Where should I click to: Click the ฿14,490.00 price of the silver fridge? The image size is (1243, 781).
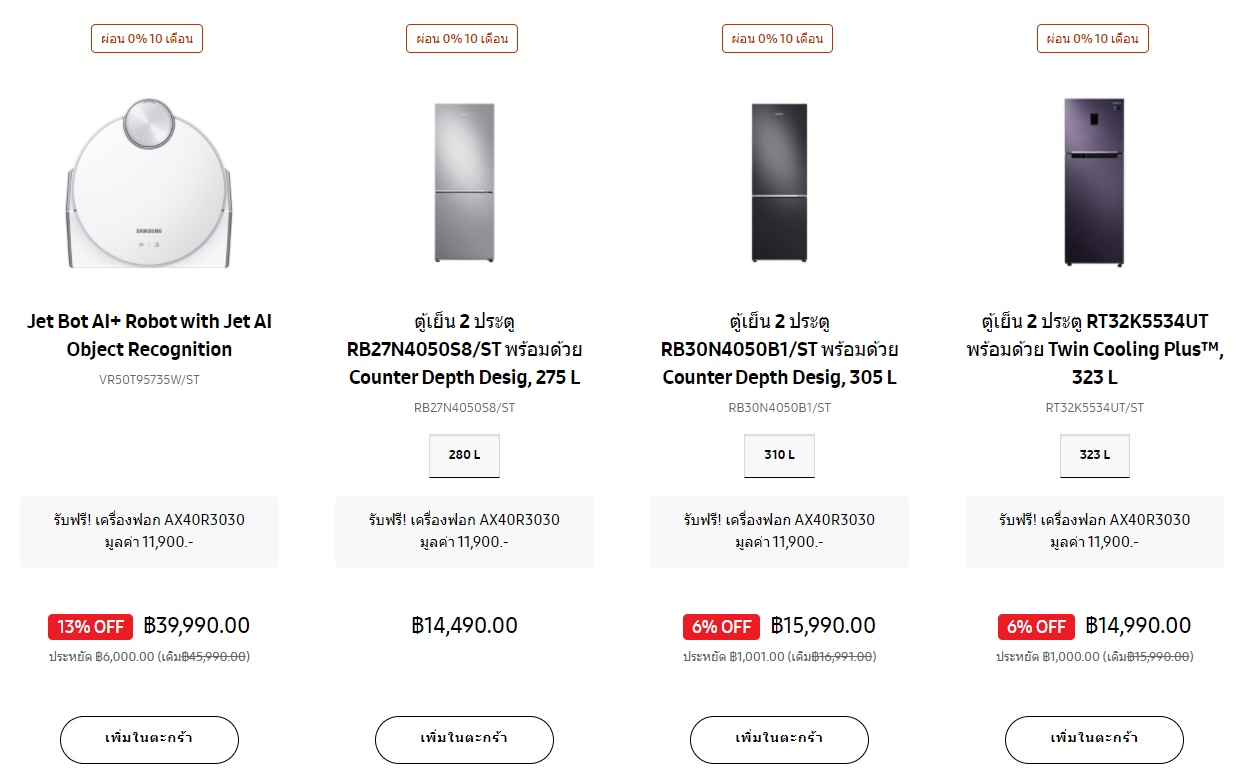(x=464, y=626)
